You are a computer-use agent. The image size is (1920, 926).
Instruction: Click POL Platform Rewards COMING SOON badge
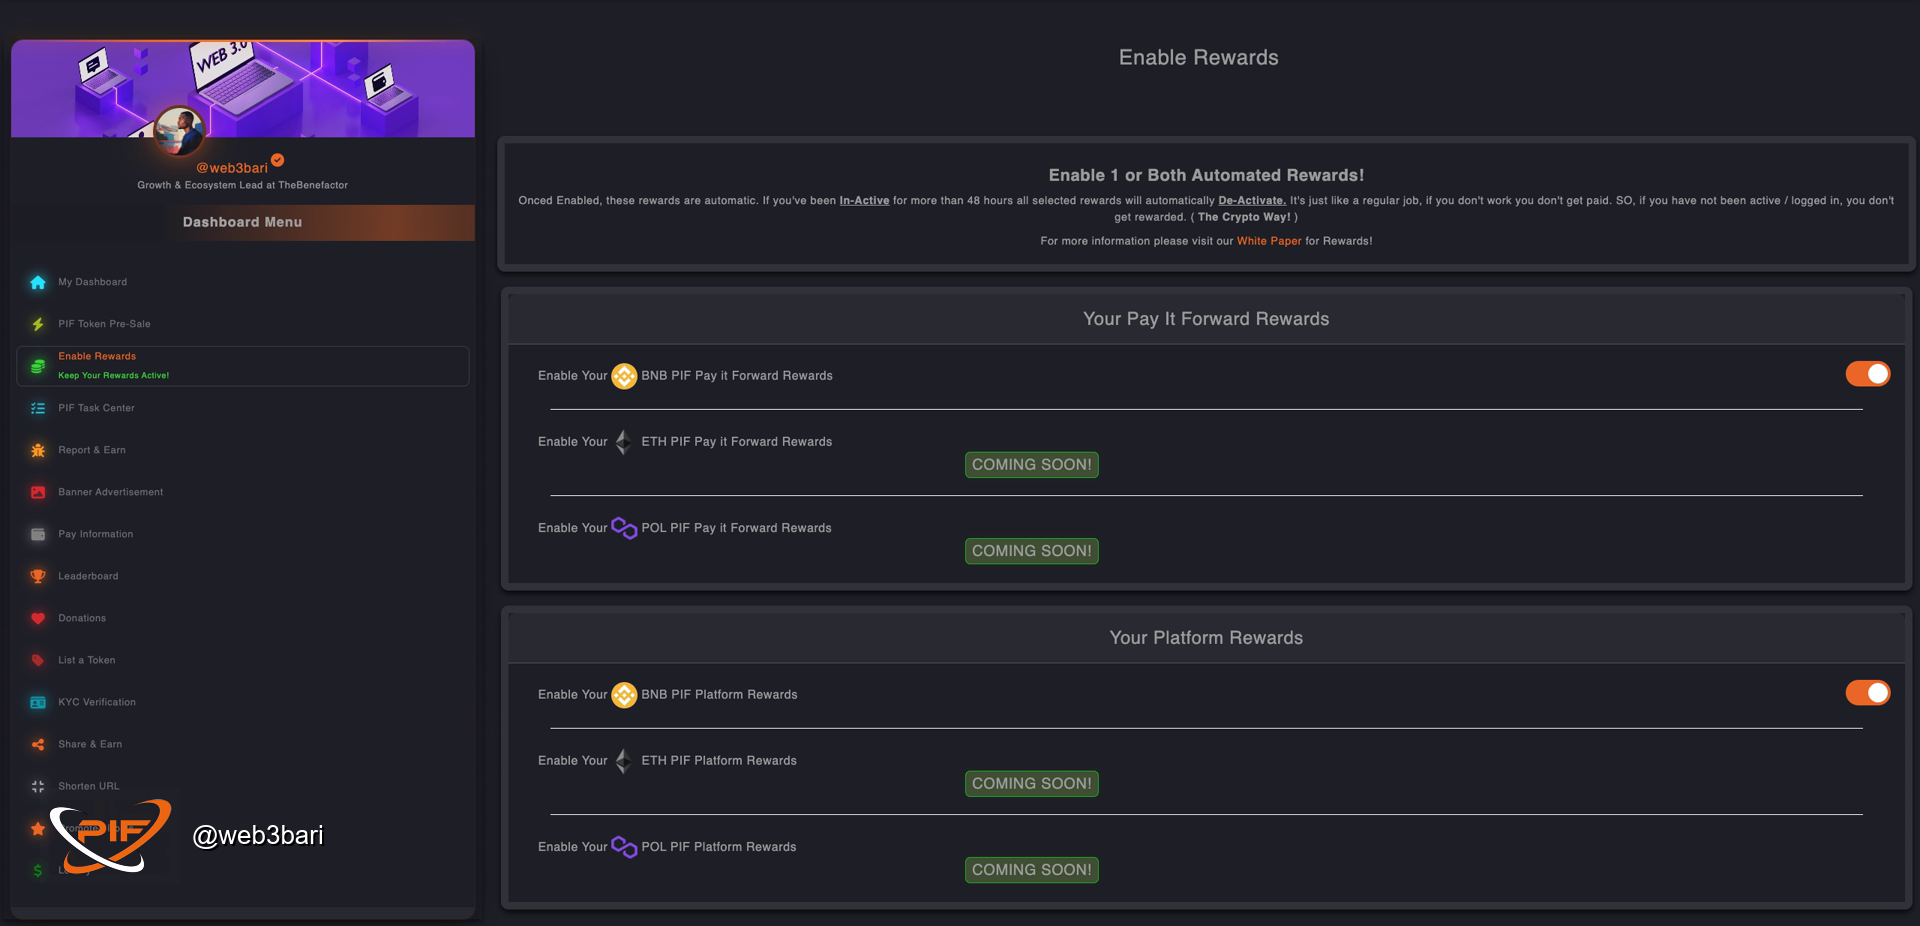tap(1031, 870)
